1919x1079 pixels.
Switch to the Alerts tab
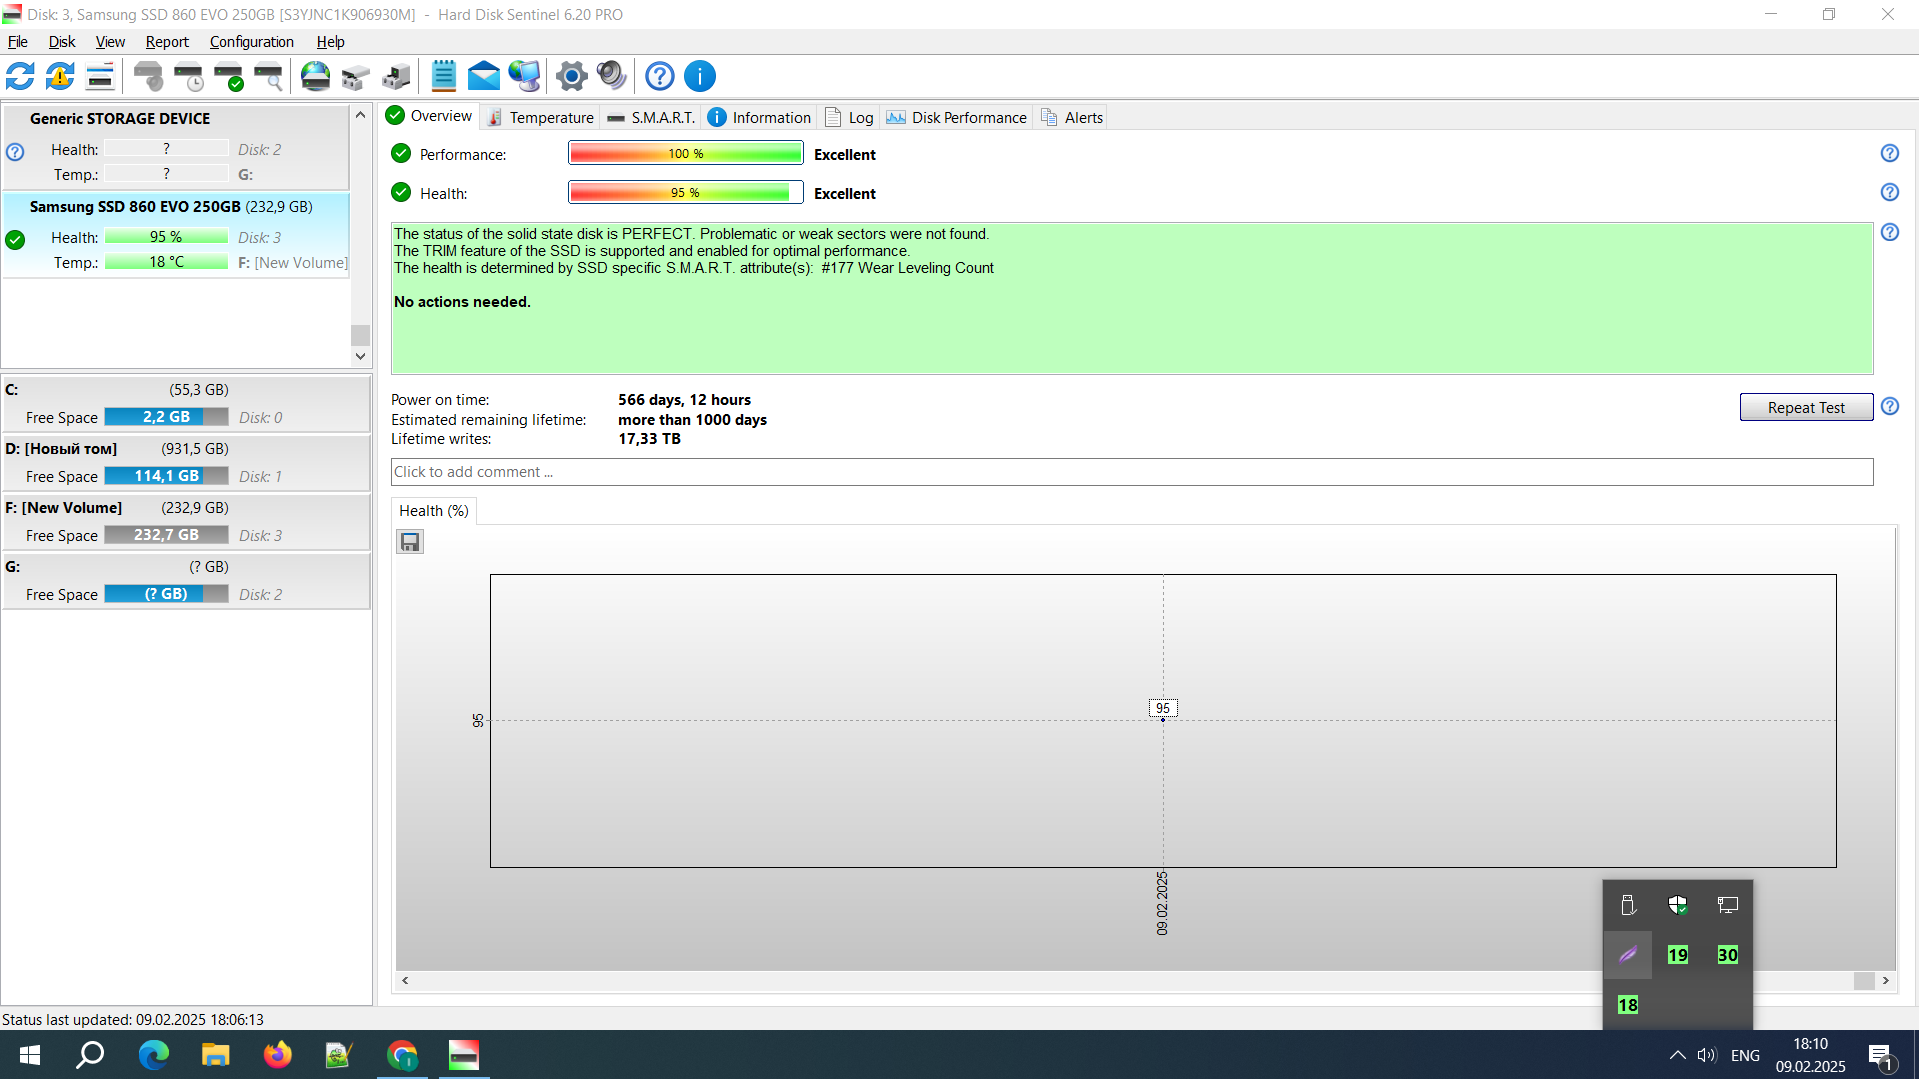point(1071,117)
